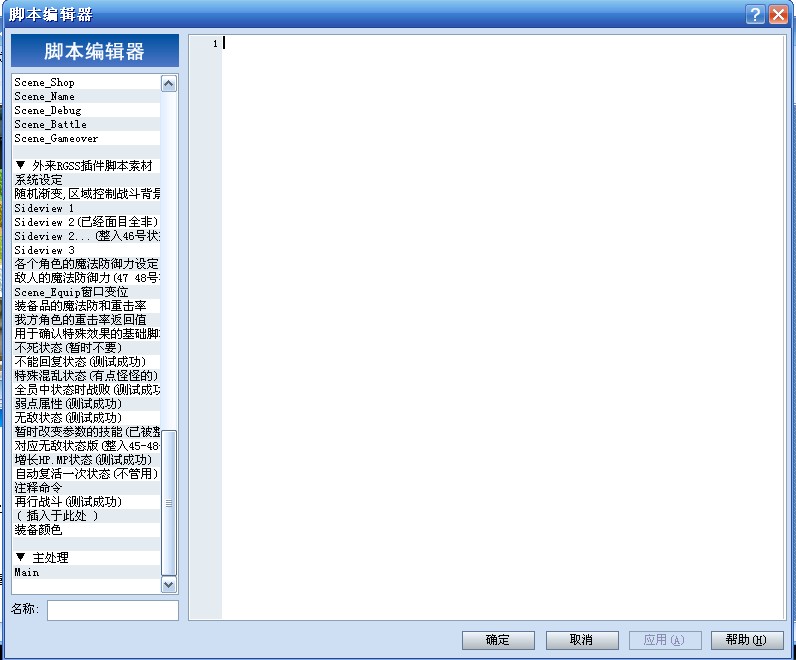Image resolution: width=796 pixels, height=660 pixels.
Task: Click the 帮助(H) button
Action: click(746, 640)
